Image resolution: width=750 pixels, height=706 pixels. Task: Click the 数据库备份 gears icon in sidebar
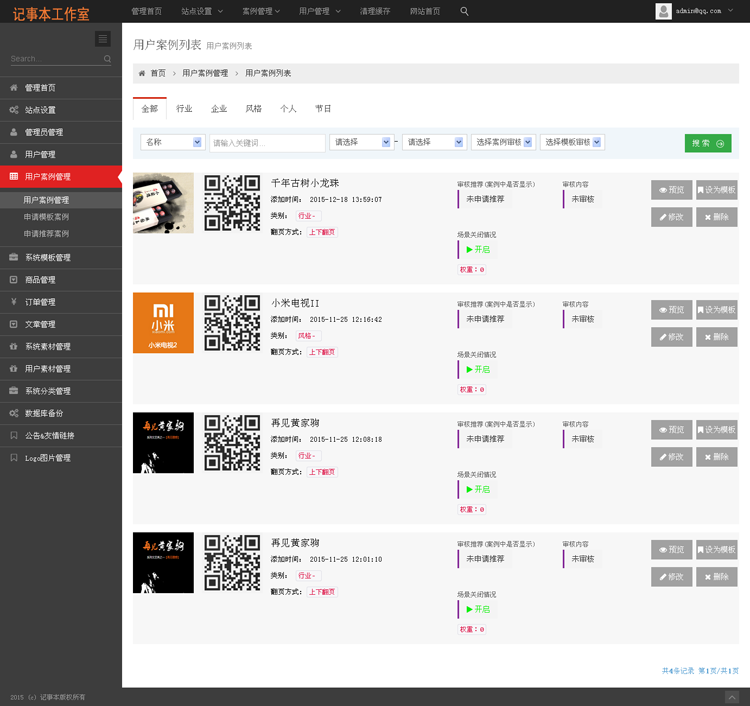(14, 413)
